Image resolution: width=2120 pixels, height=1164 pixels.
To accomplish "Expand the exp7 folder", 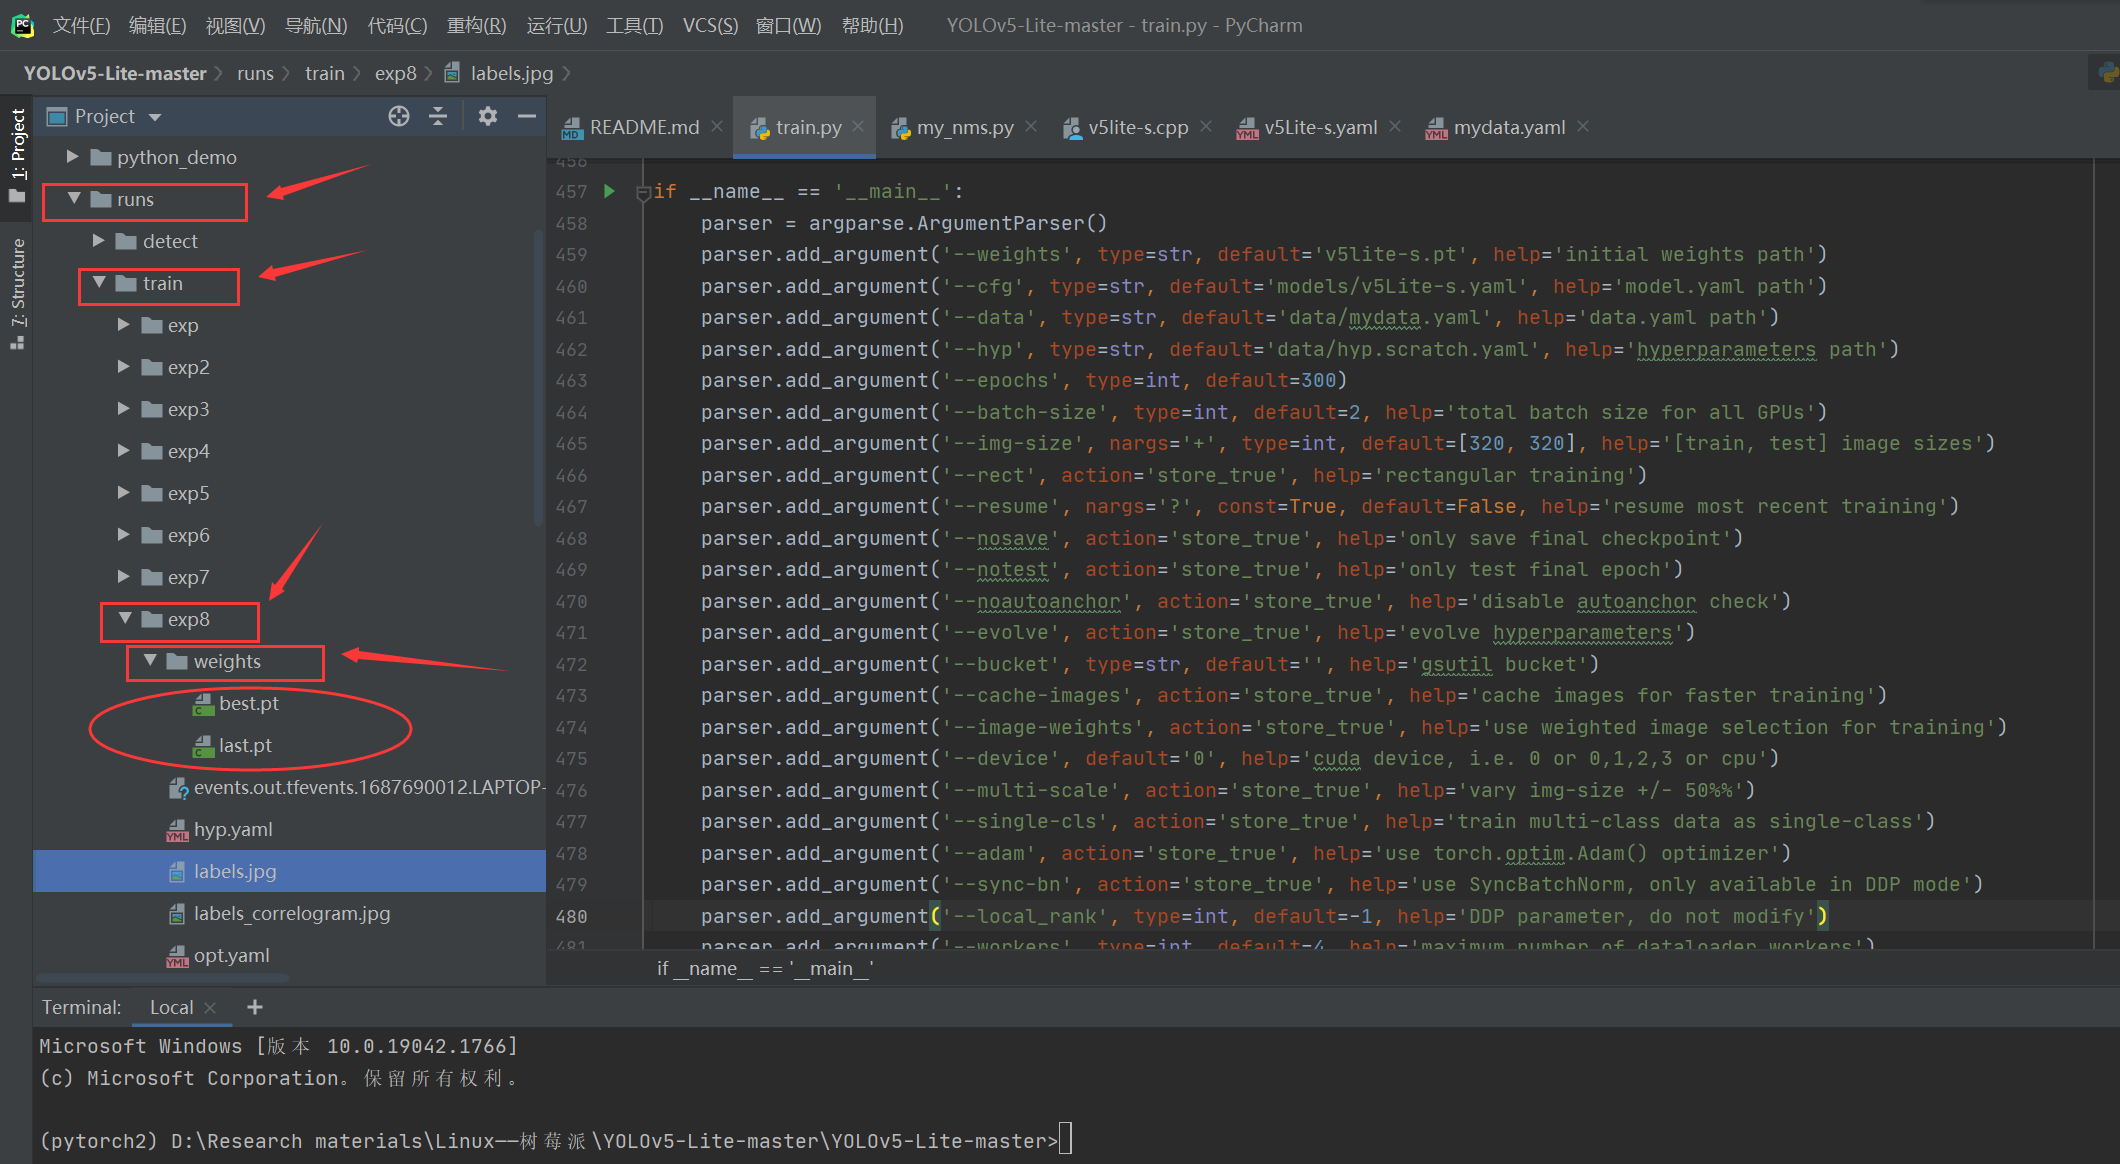I will (124, 577).
